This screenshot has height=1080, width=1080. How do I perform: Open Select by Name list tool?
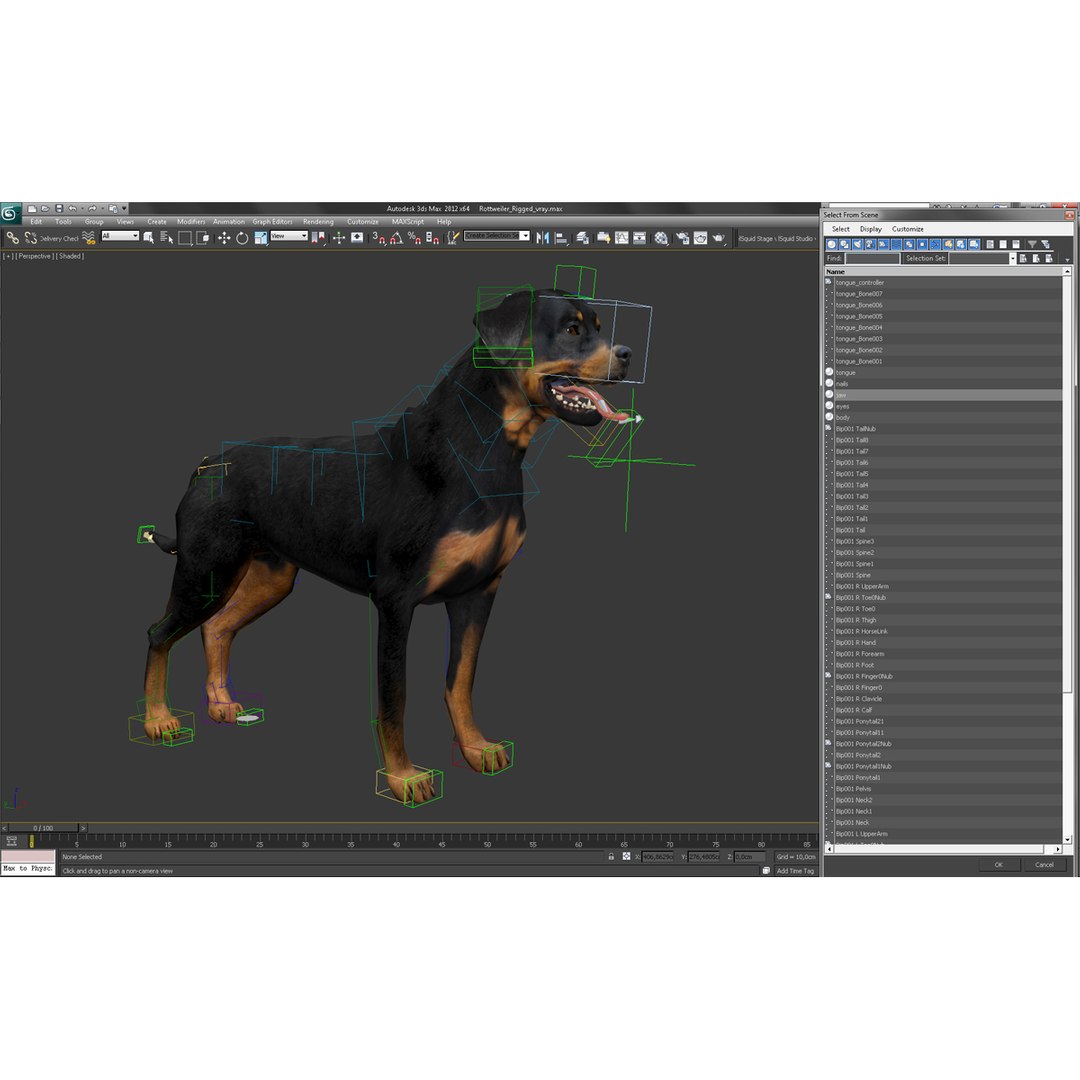(x=167, y=238)
